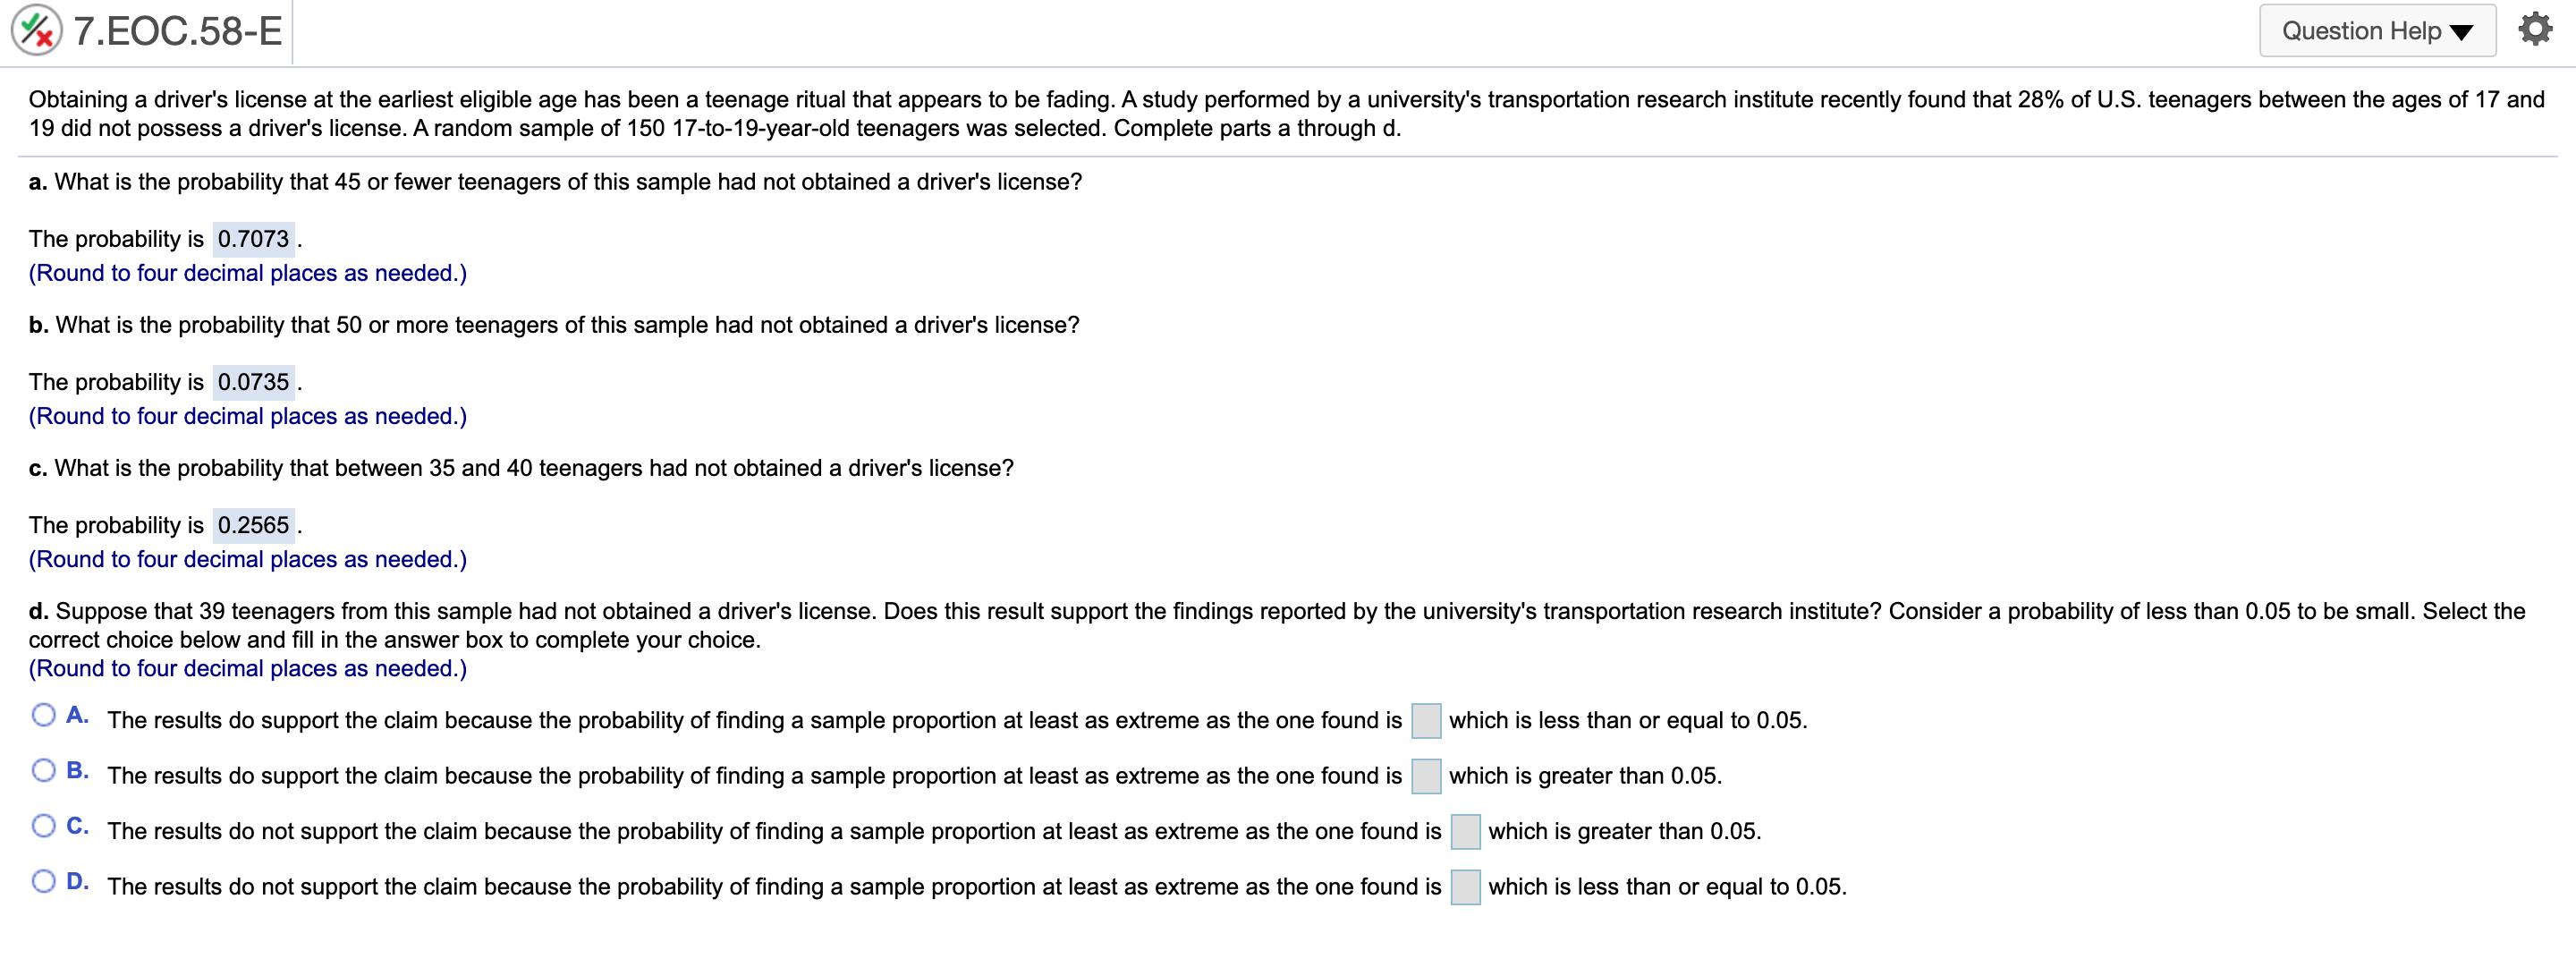Click the rounding instruction text under part d
The height and width of the screenshot is (967, 2576).
pos(247,668)
